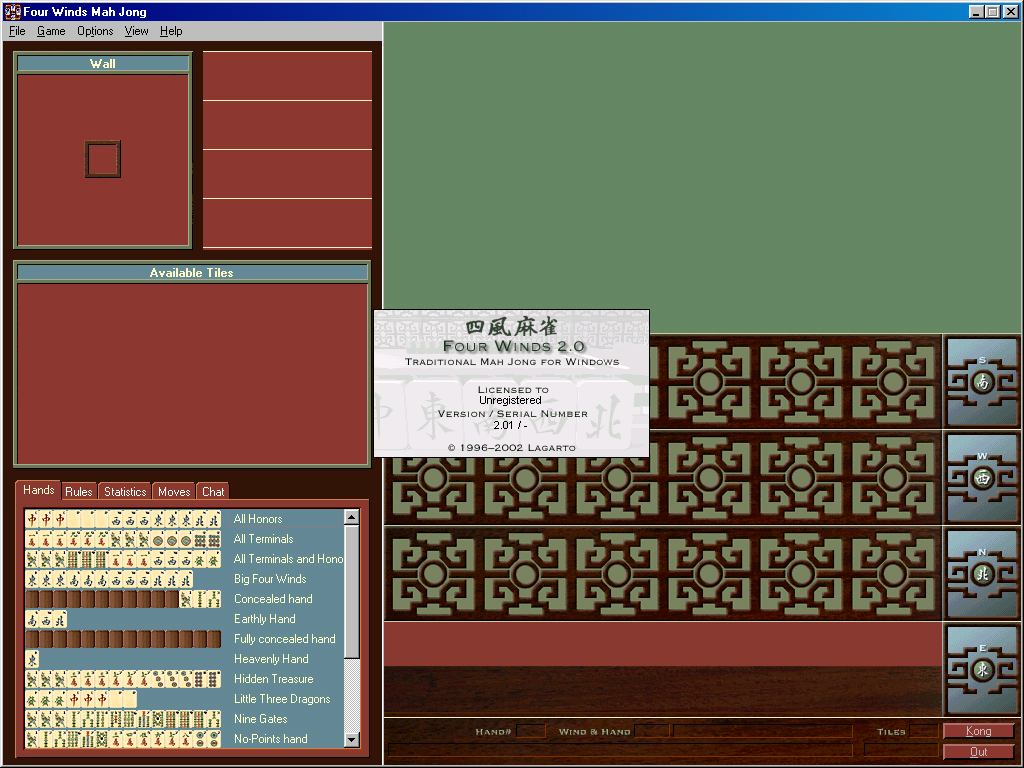Select the No-Points hand entry
The width and height of the screenshot is (1024, 768).
click(270, 739)
